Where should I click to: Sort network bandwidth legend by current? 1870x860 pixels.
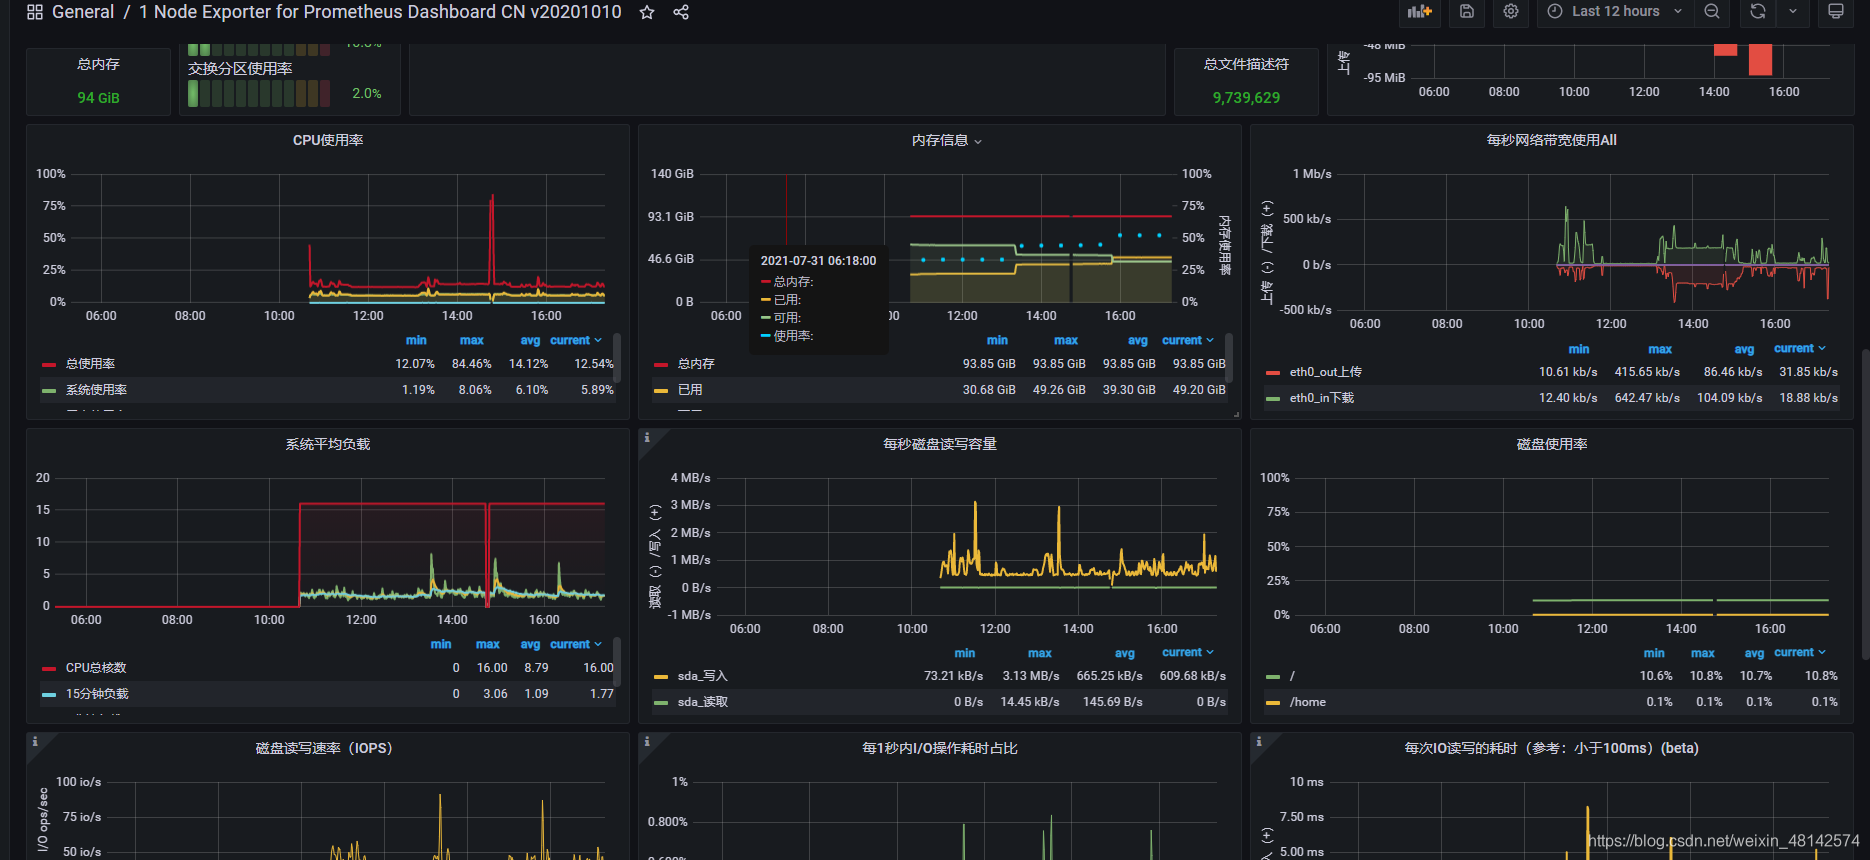[1800, 348]
